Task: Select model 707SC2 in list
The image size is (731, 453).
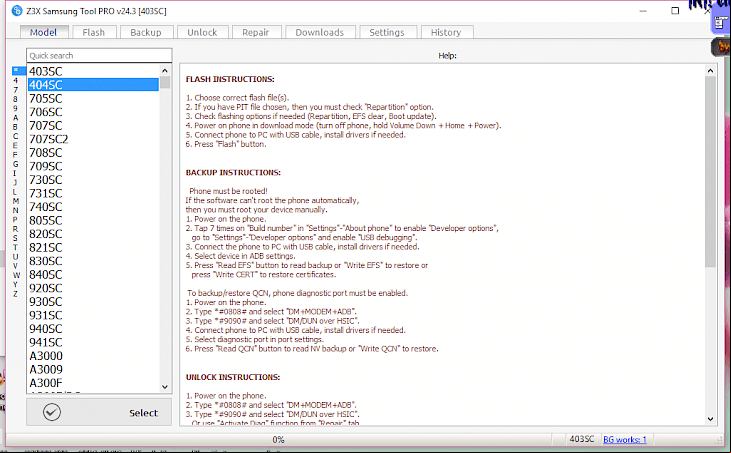Action: pyautogui.click(x=93, y=139)
